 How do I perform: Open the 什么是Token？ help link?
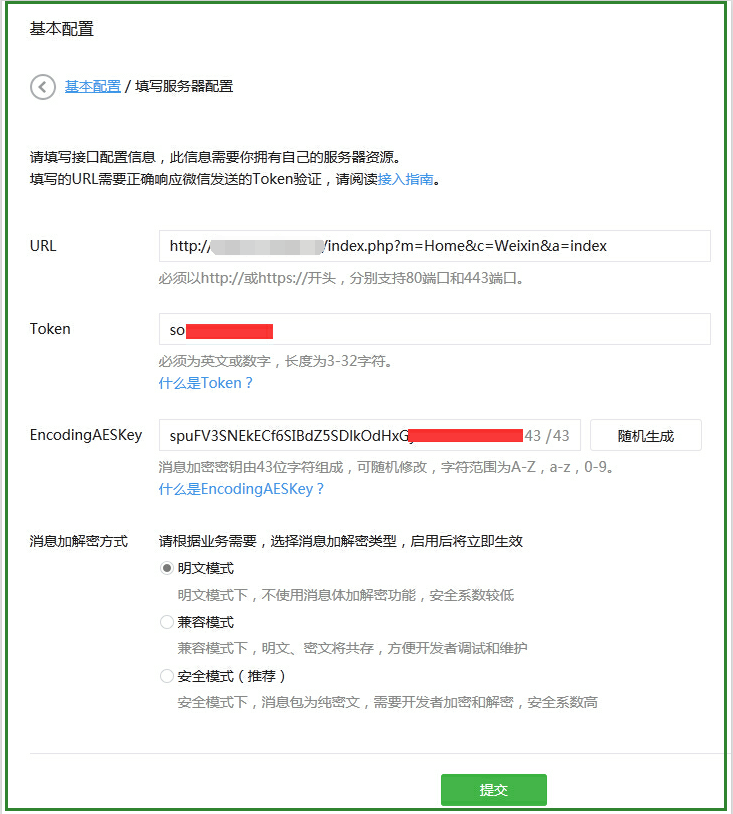206,383
